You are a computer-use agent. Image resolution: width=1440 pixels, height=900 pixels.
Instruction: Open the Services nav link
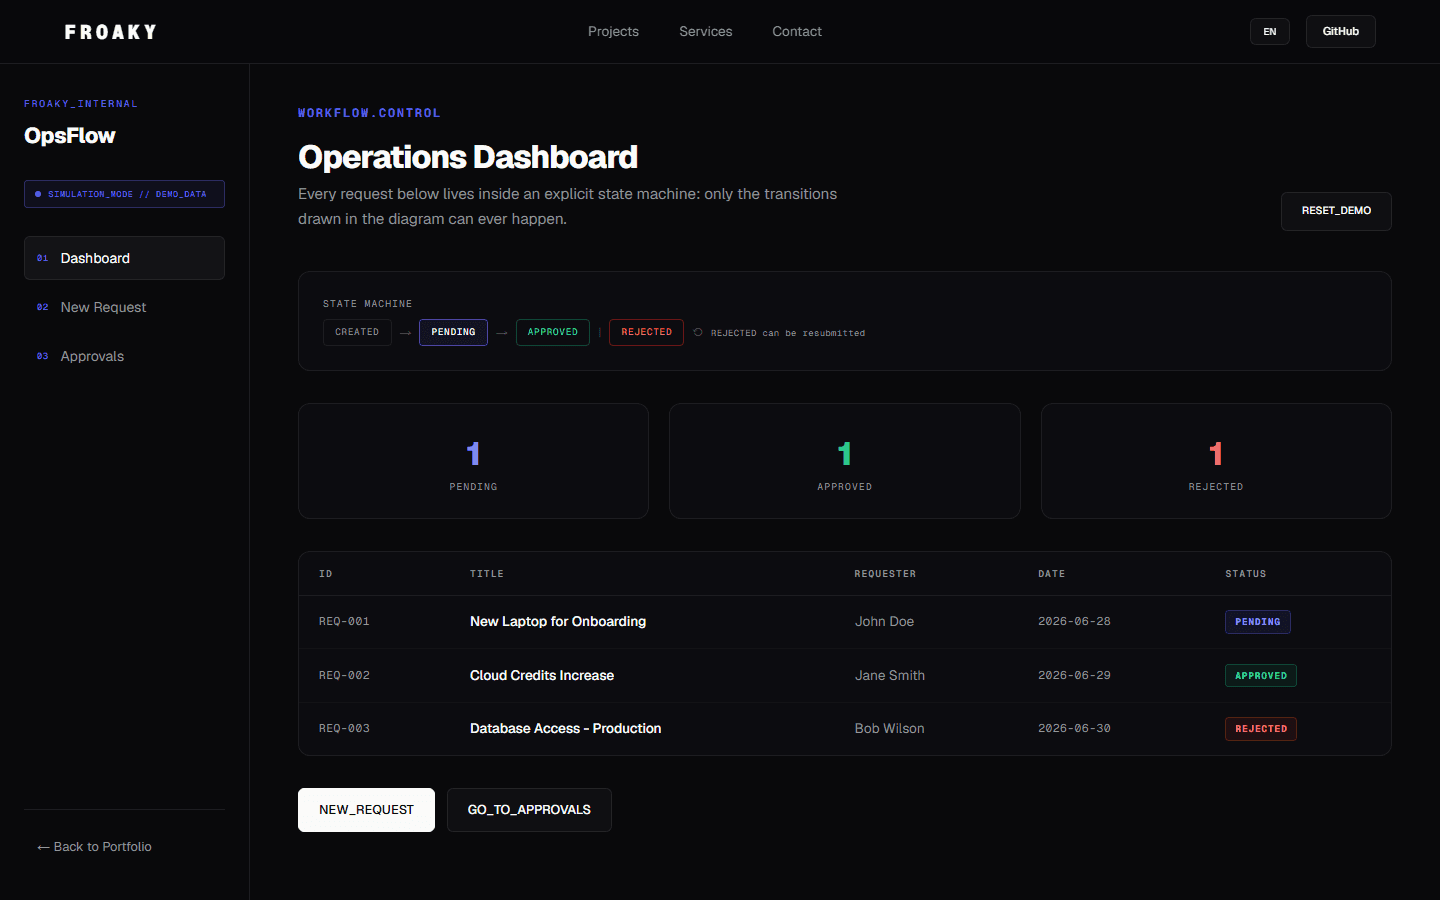[x=705, y=32]
